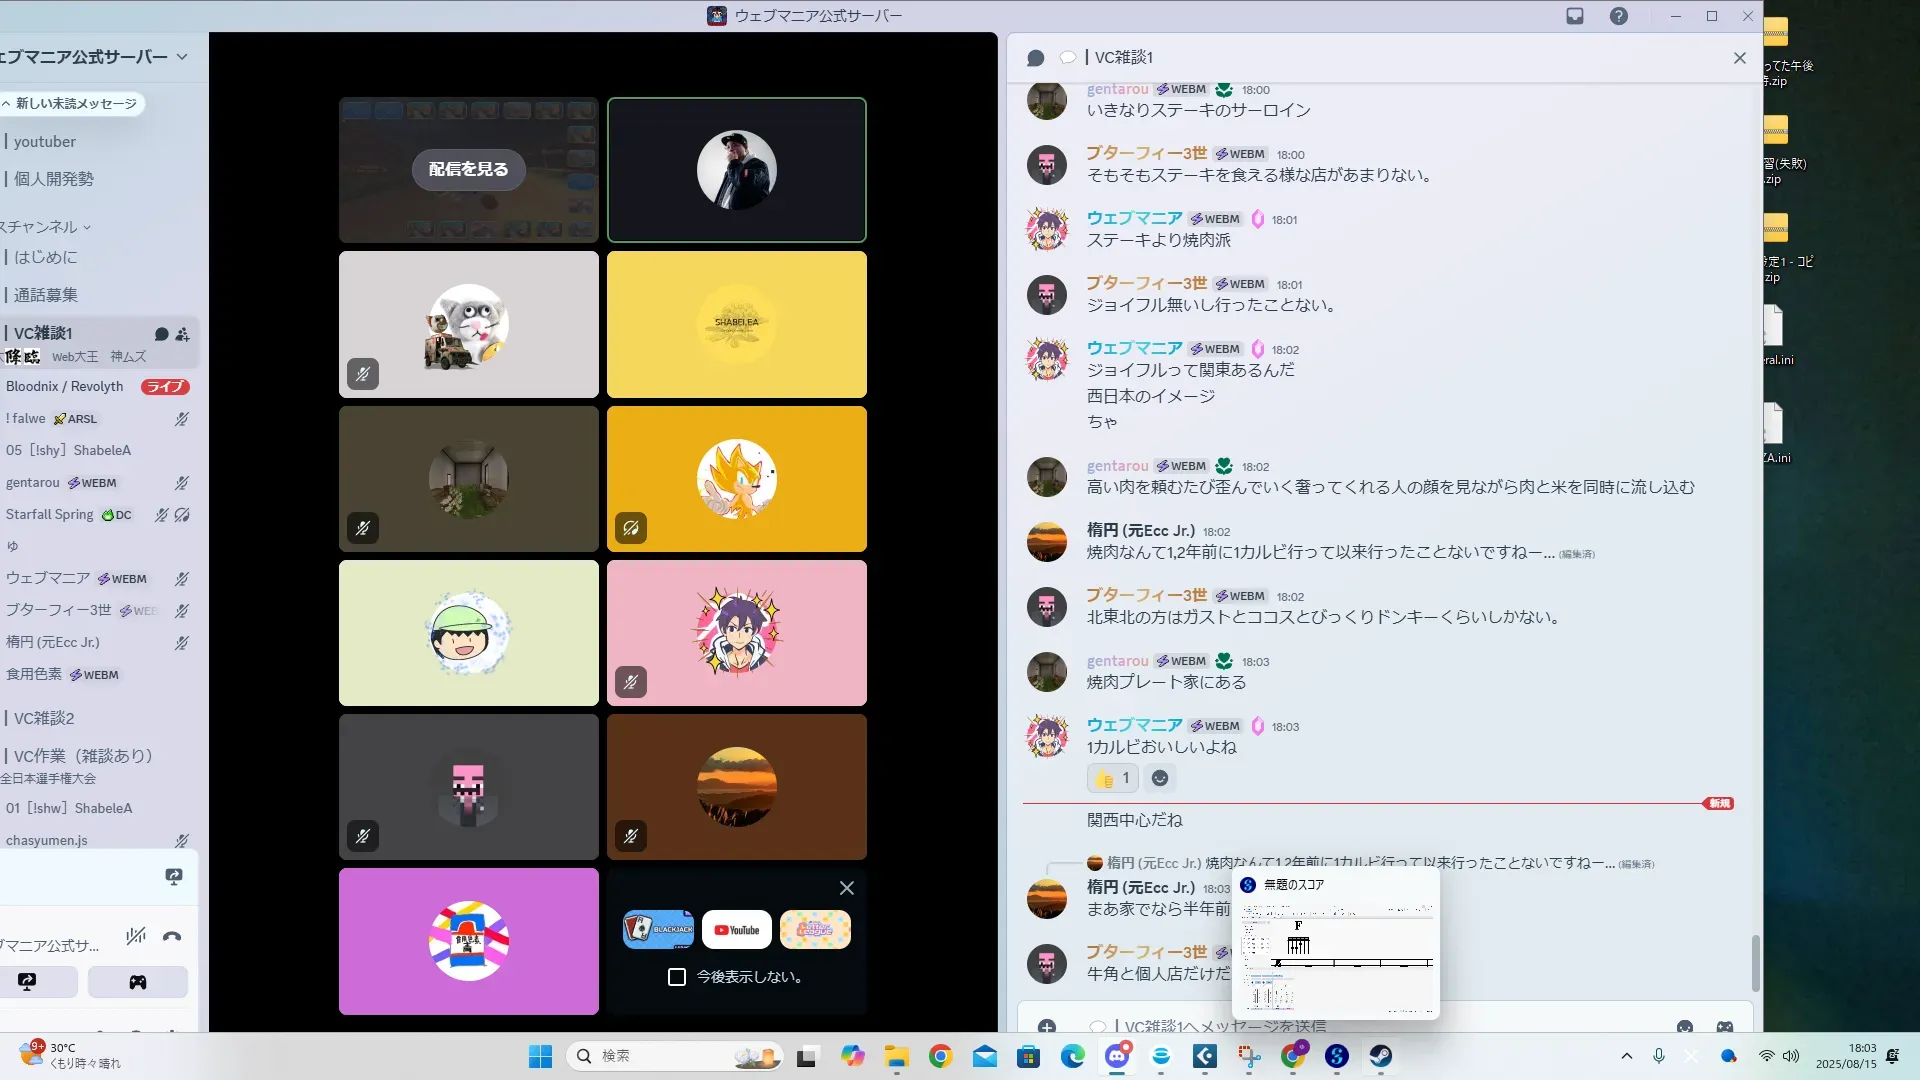Click the disconnect call phone icon
1920x1080 pixels.
(172, 937)
